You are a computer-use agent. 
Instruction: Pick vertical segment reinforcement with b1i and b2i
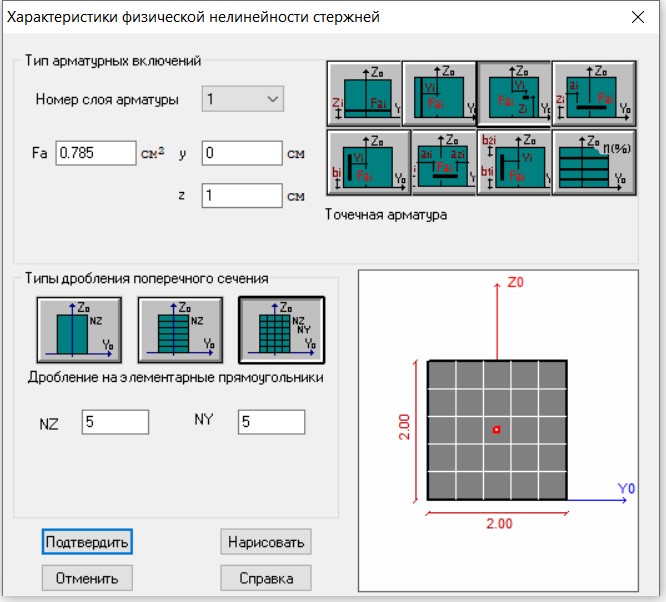514,164
